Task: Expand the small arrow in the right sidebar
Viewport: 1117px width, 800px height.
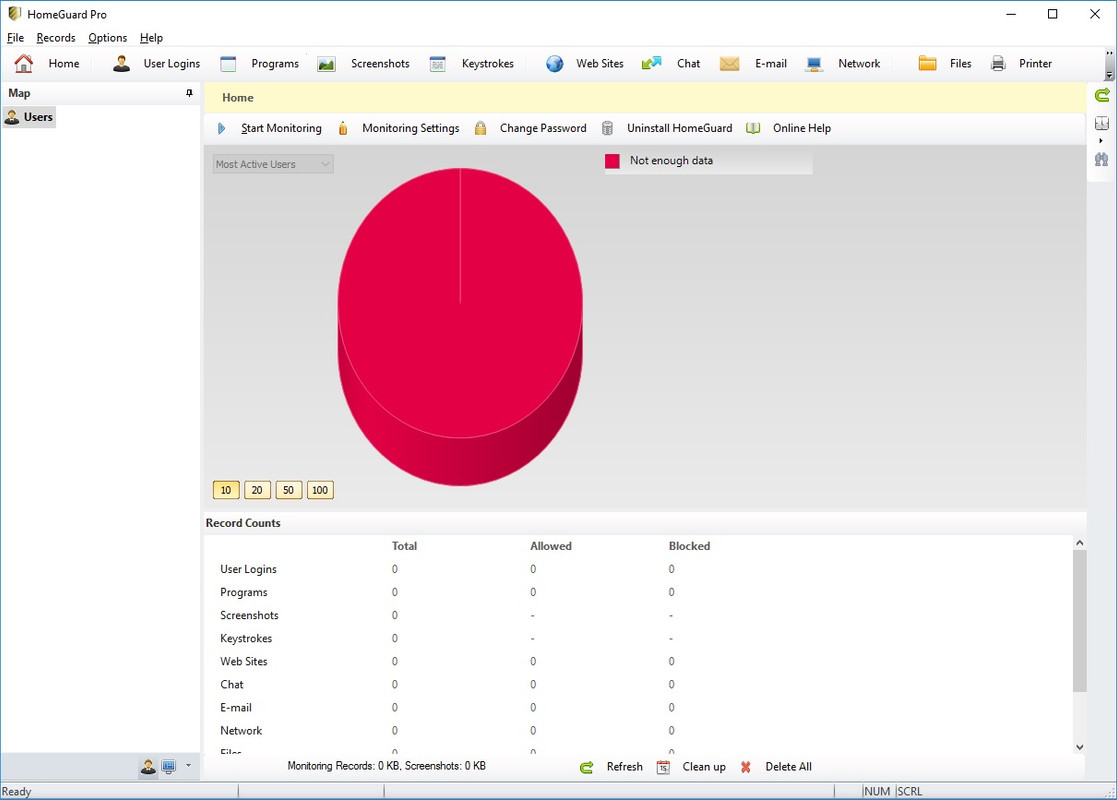Action: 1101,141
